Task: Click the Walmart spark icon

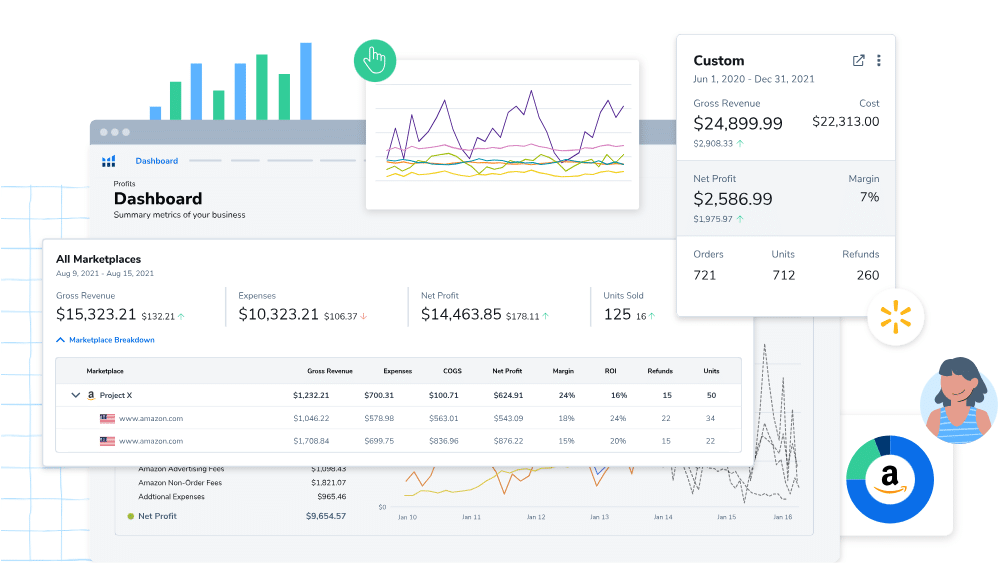Action: (x=896, y=317)
